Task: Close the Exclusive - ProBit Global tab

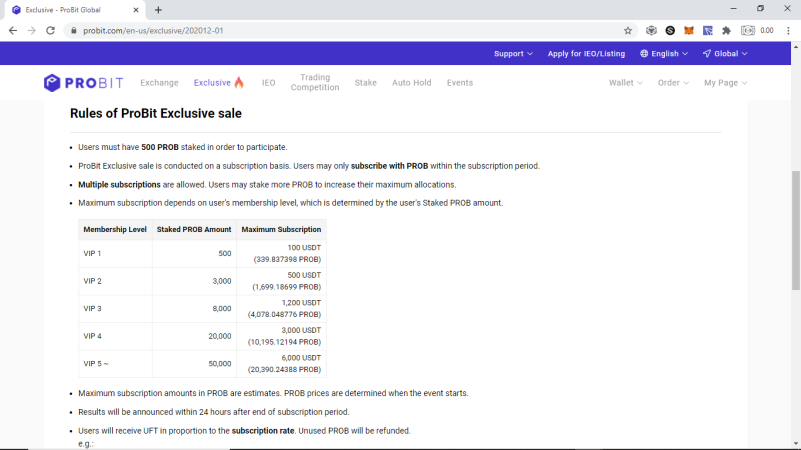Action: (x=136, y=10)
